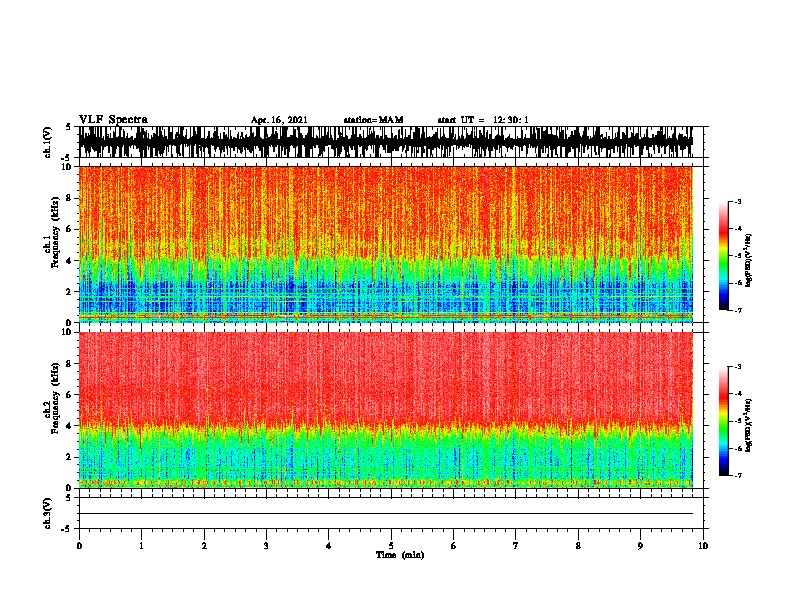The width and height of the screenshot is (792, 612).
Task: Click the flat ch.3 voltage trace
Action: point(385,514)
